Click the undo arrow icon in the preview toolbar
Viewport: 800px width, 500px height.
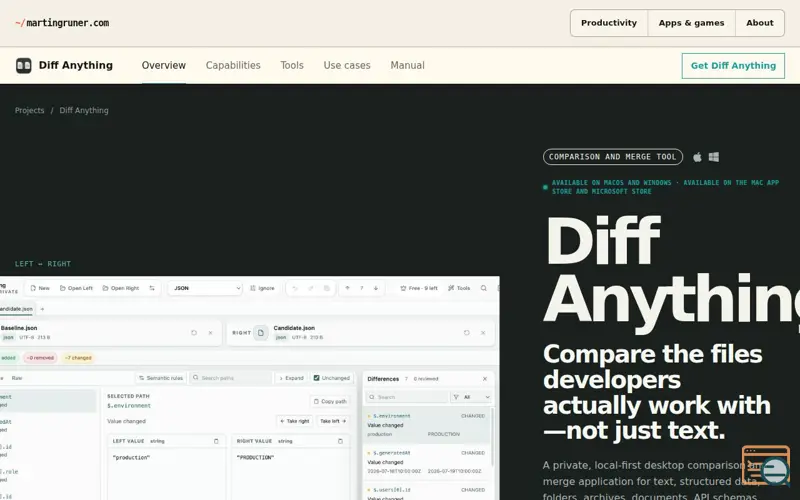pyautogui.click(x=295, y=288)
